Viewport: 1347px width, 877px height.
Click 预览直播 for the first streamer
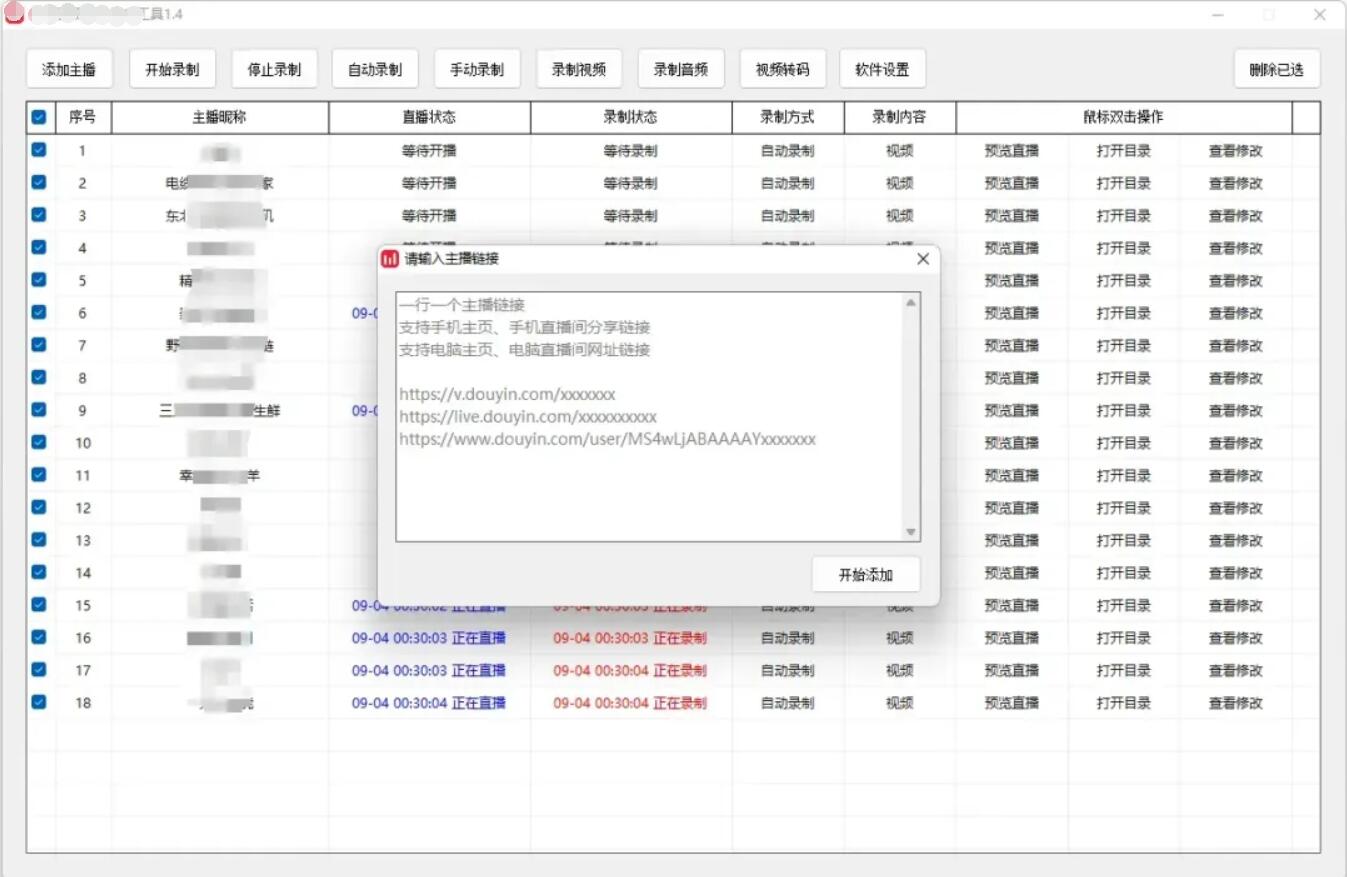(1013, 150)
